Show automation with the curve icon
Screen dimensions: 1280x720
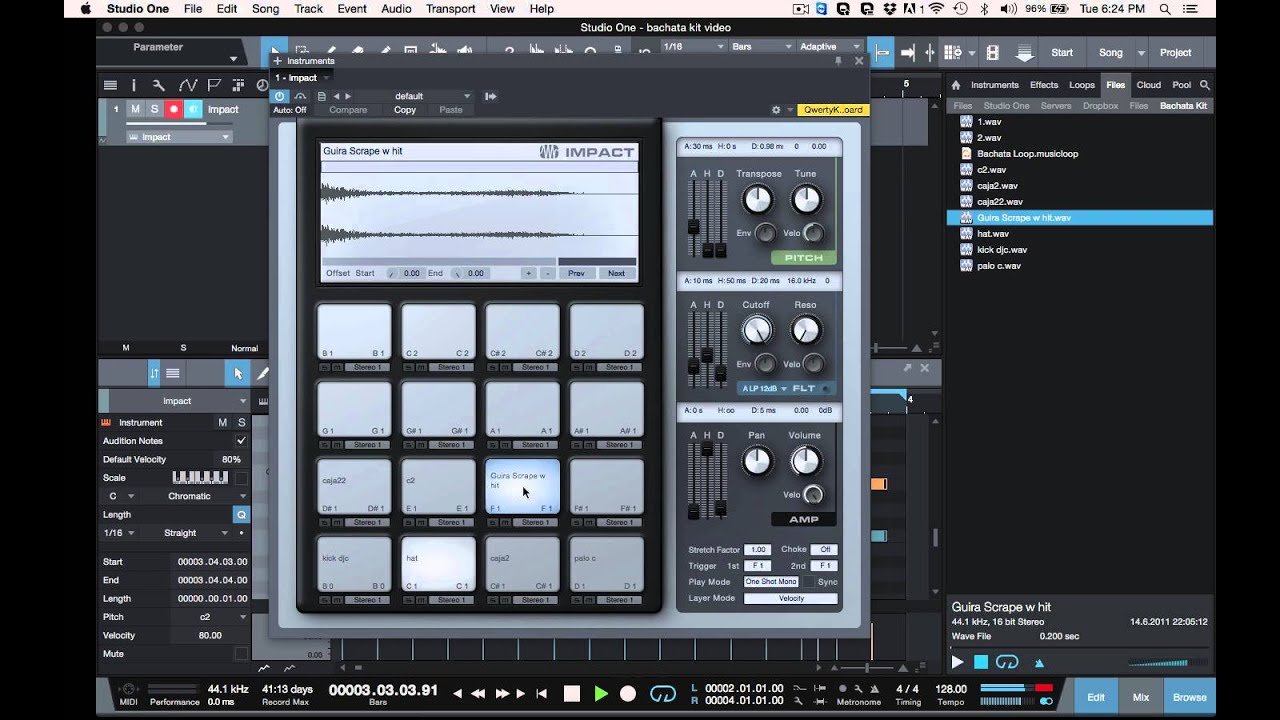[x=187, y=85]
